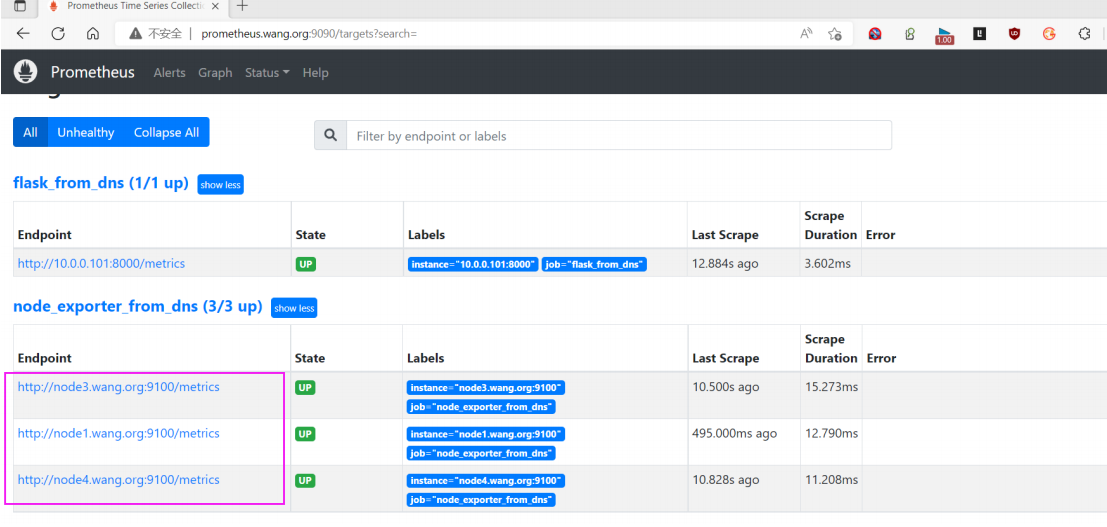
Task: Focus the Filter by endpoint or labels field
Action: (x=618, y=136)
